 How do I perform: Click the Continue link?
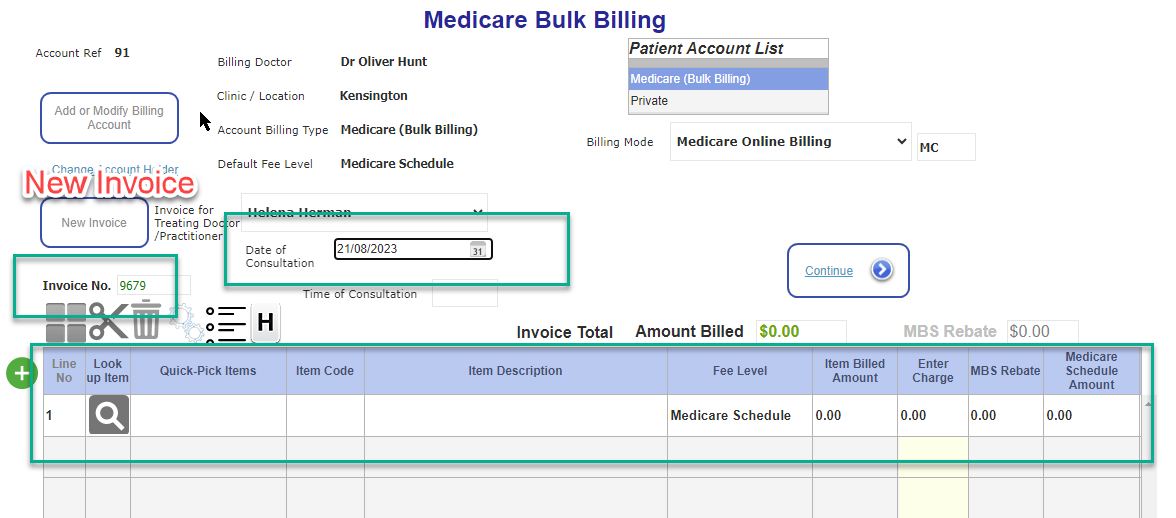829,271
